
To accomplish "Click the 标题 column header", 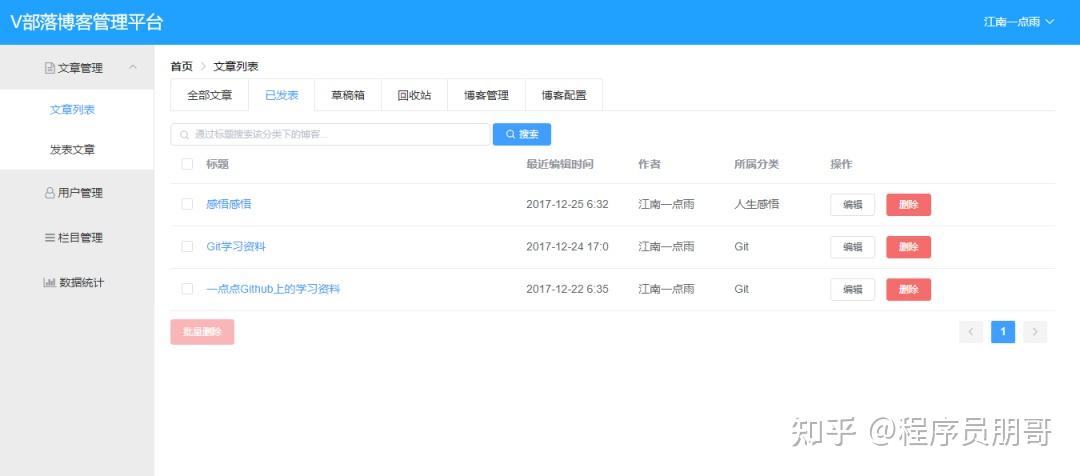I will click(218, 164).
